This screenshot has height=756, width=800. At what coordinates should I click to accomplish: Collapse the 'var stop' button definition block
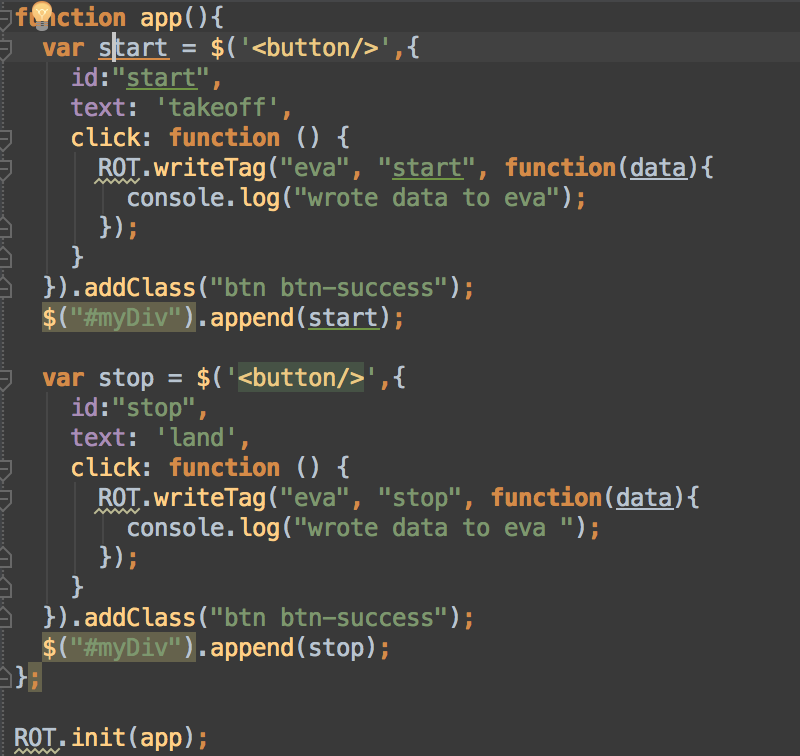click(x=5, y=378)
